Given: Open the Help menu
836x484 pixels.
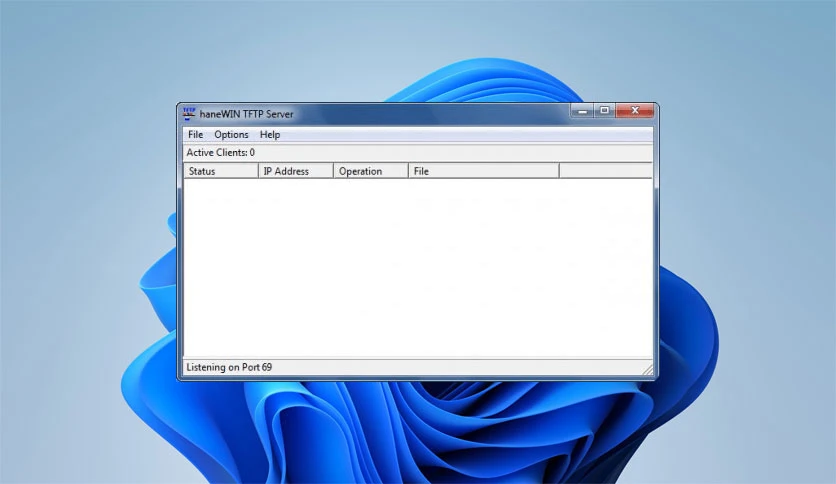Looking at the screenshot, I should click(x=270, y=135).
